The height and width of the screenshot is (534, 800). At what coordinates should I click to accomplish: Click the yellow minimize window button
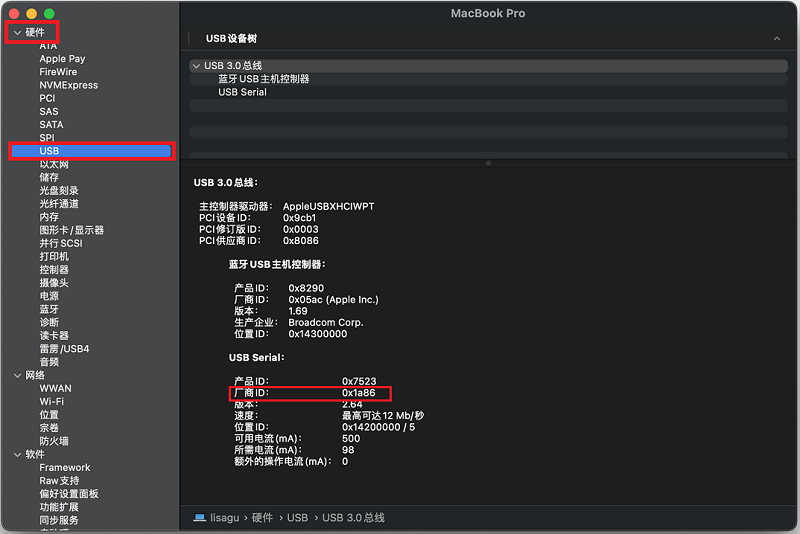coord(32,13)
